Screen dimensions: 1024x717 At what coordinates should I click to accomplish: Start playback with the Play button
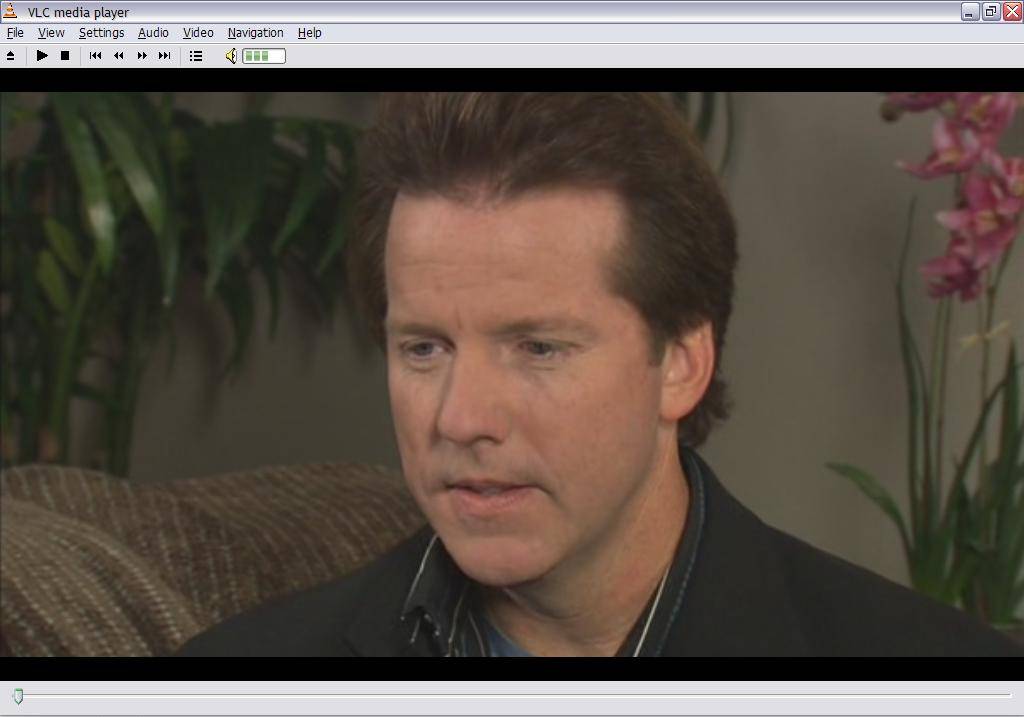point(42,56)
